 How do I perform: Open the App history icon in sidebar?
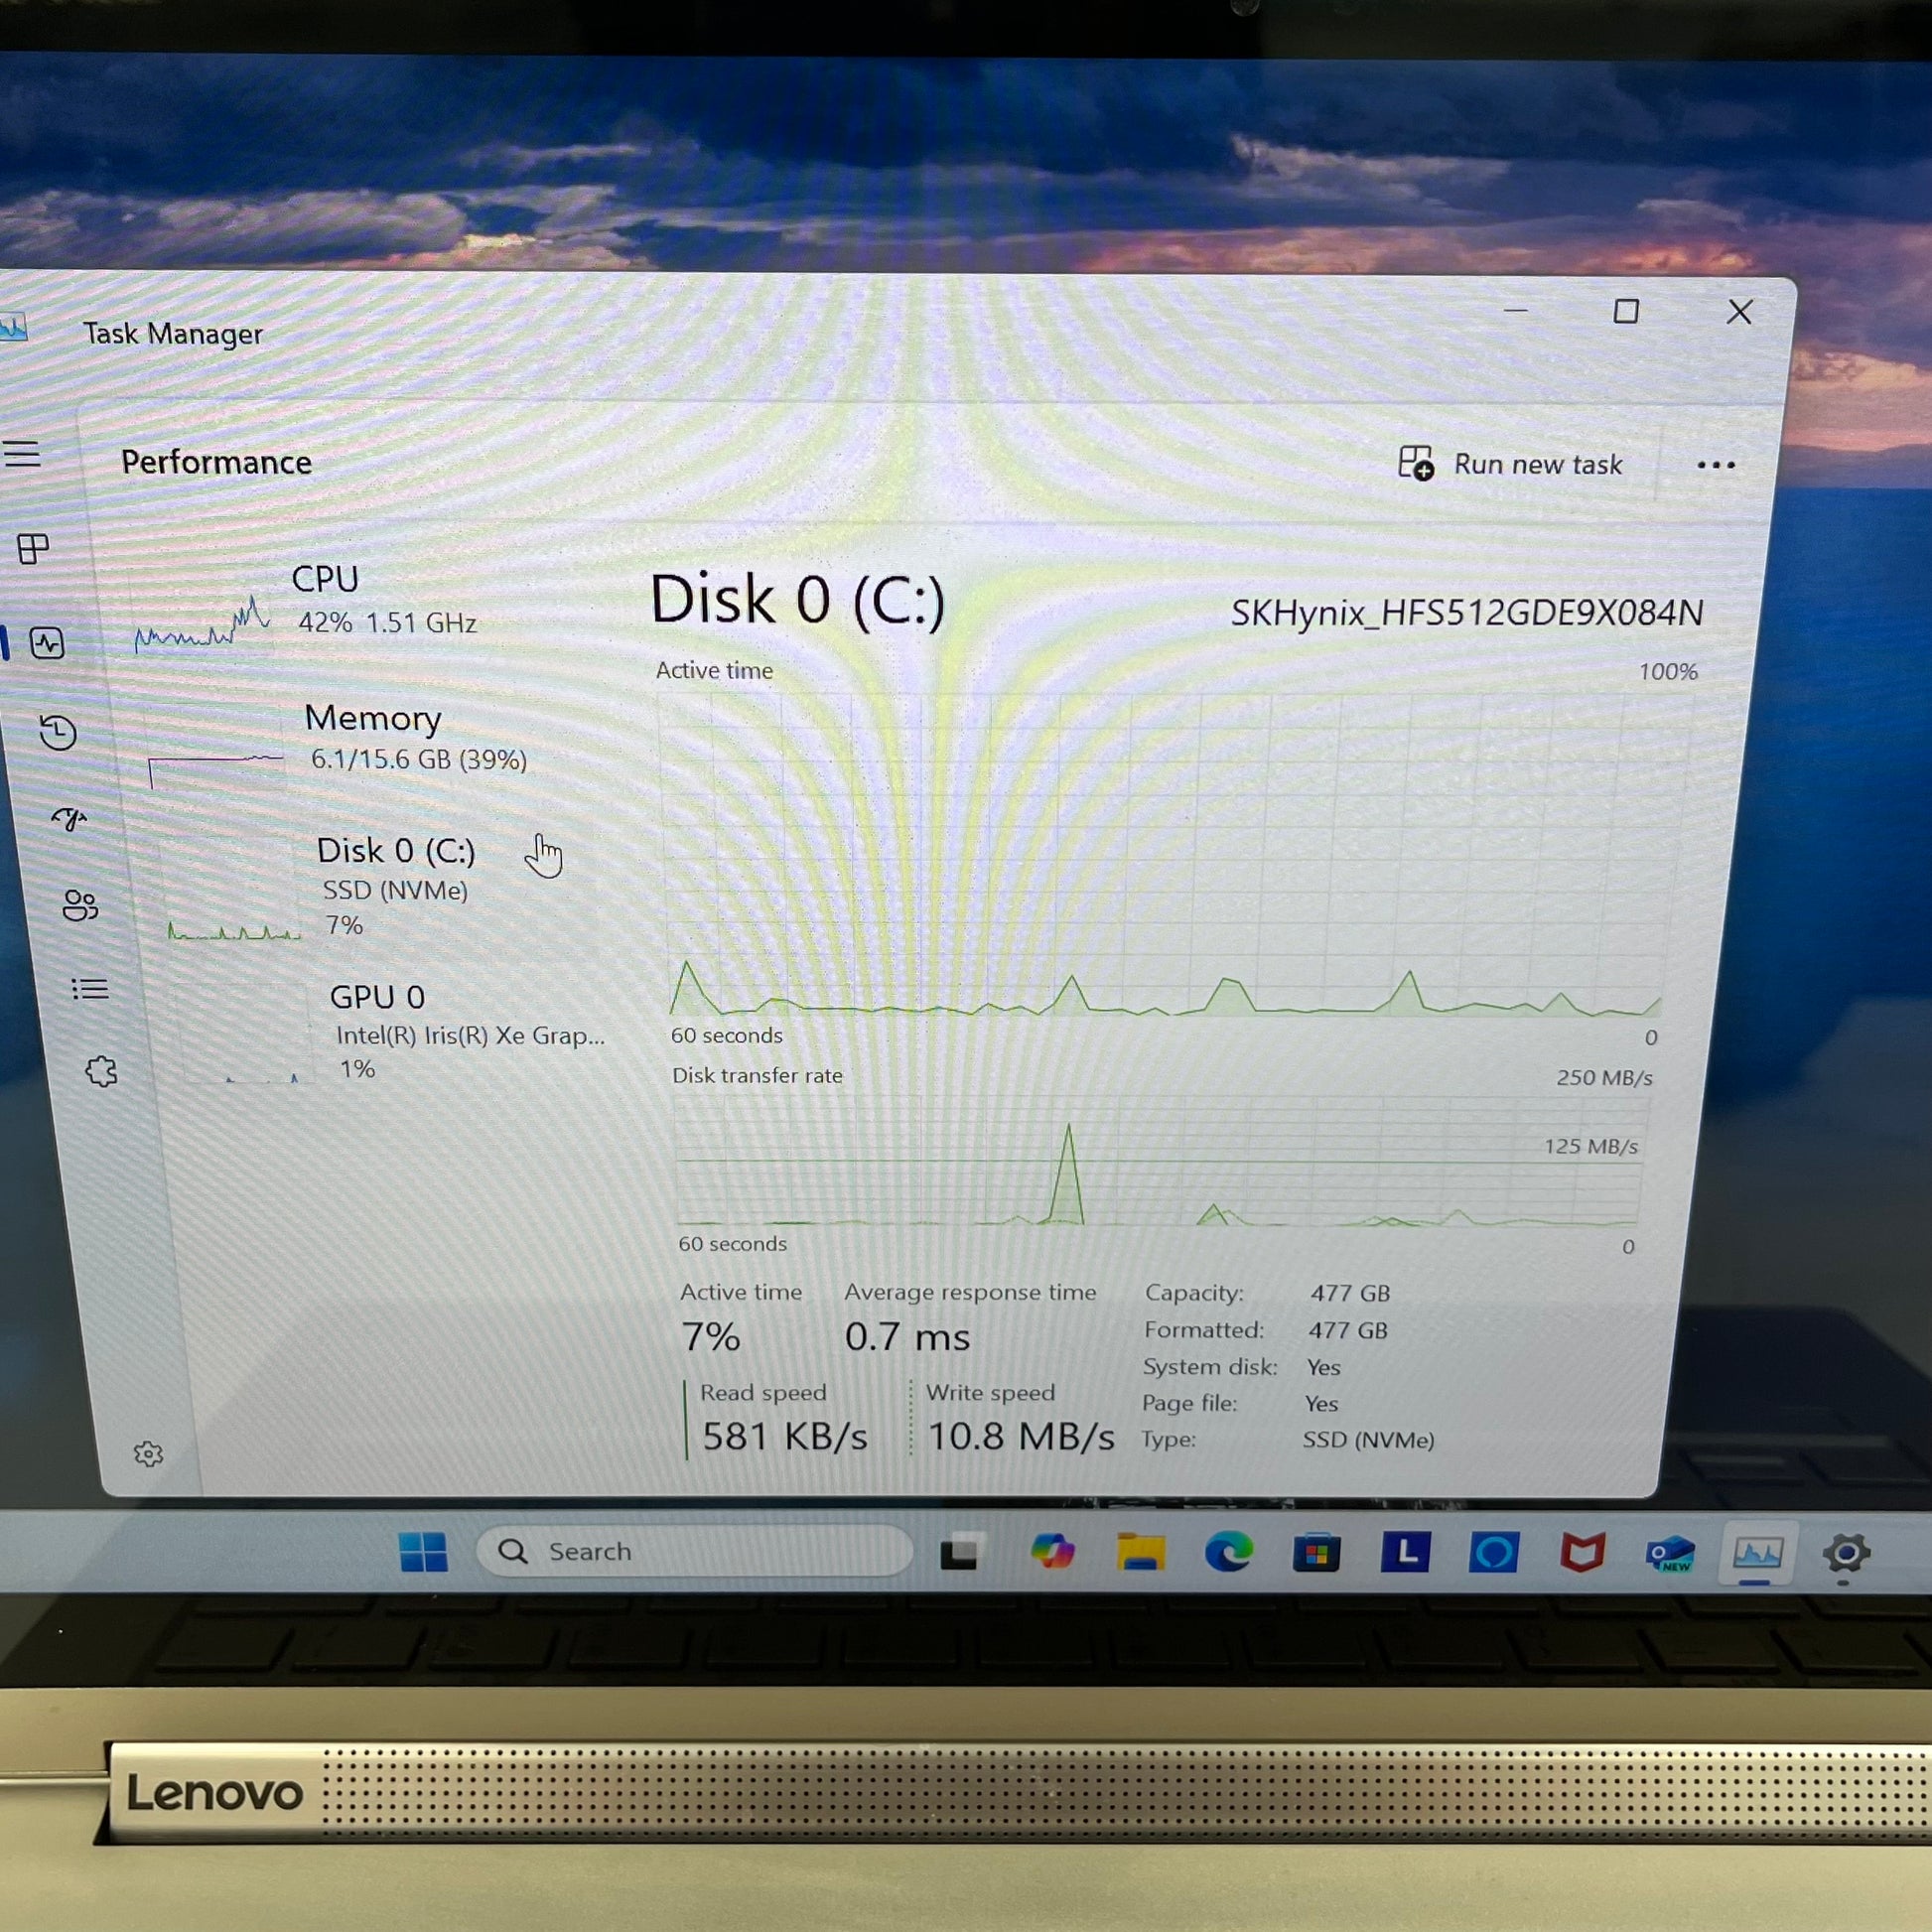(x=58, y=732)
